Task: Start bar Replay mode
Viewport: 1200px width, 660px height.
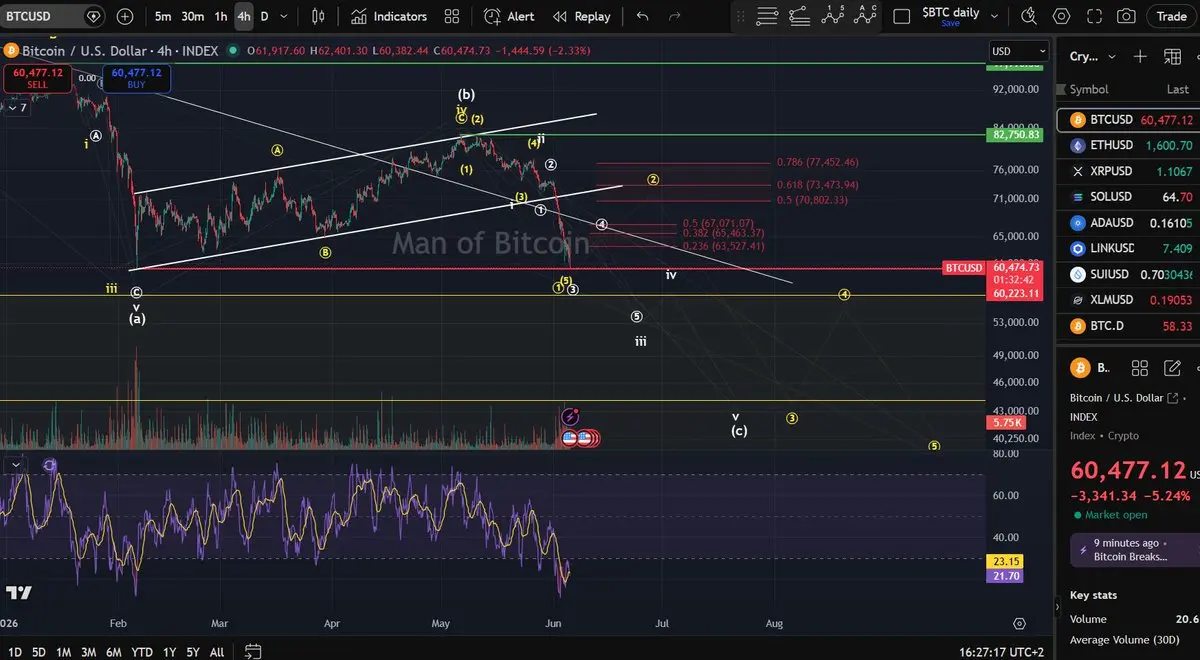Action: coord(581,16)
